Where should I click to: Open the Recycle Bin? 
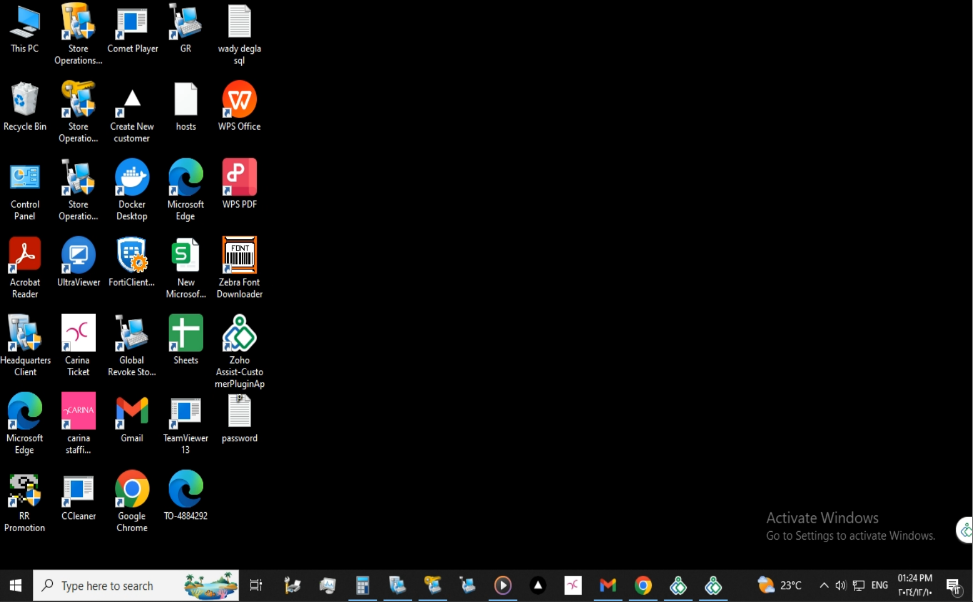[25, 107]
